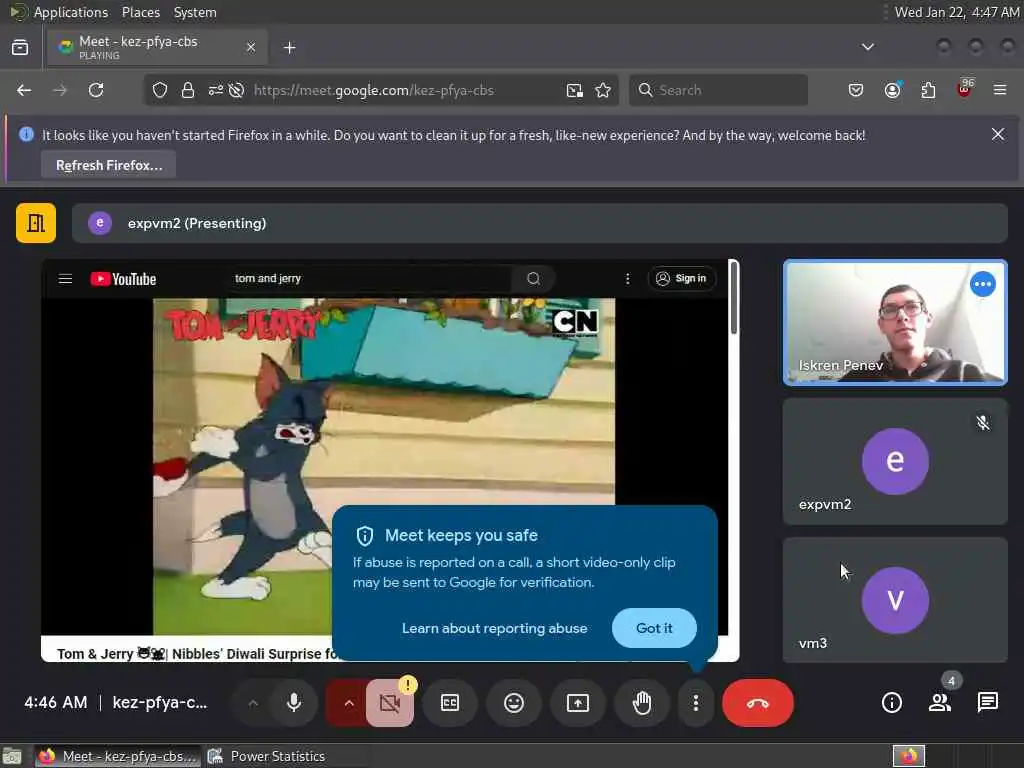Open Learn about reporting abuse link
The height and width of the screenshot is (768, 1024).
click(494, 628)
